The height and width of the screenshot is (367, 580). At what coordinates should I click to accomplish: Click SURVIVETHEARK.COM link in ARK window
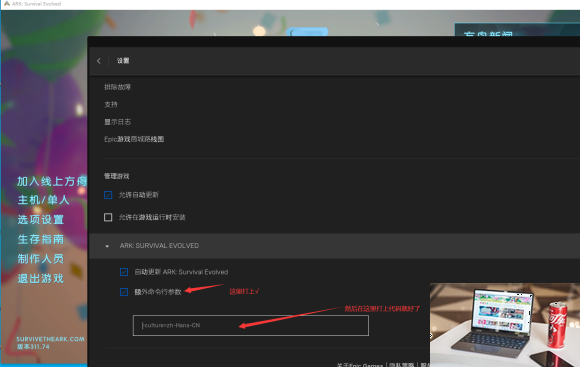(x=50, y=339)
